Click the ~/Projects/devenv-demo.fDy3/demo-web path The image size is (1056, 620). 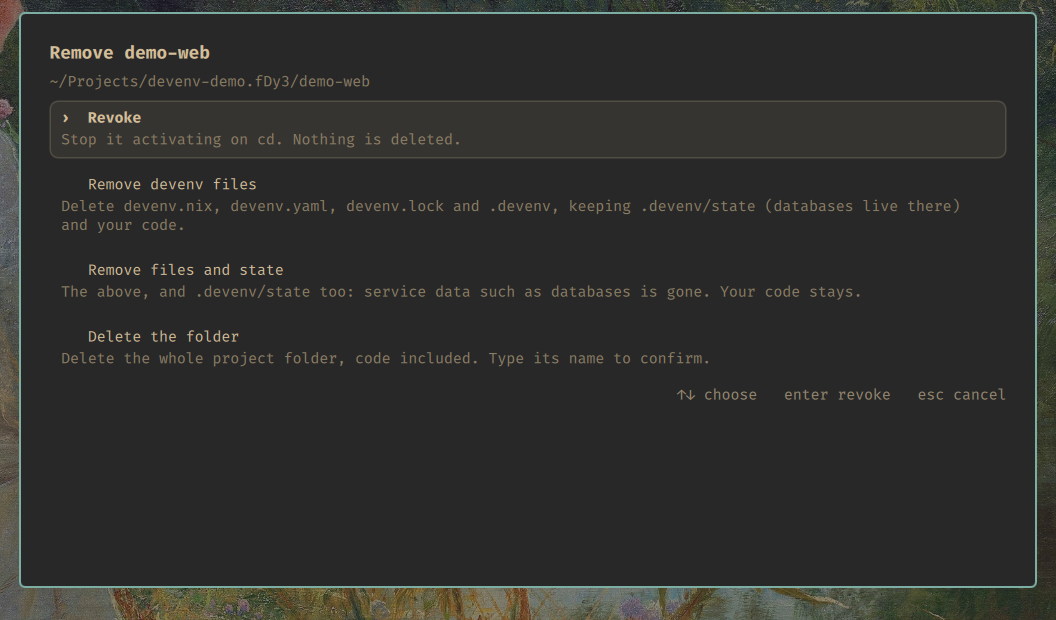209,81
